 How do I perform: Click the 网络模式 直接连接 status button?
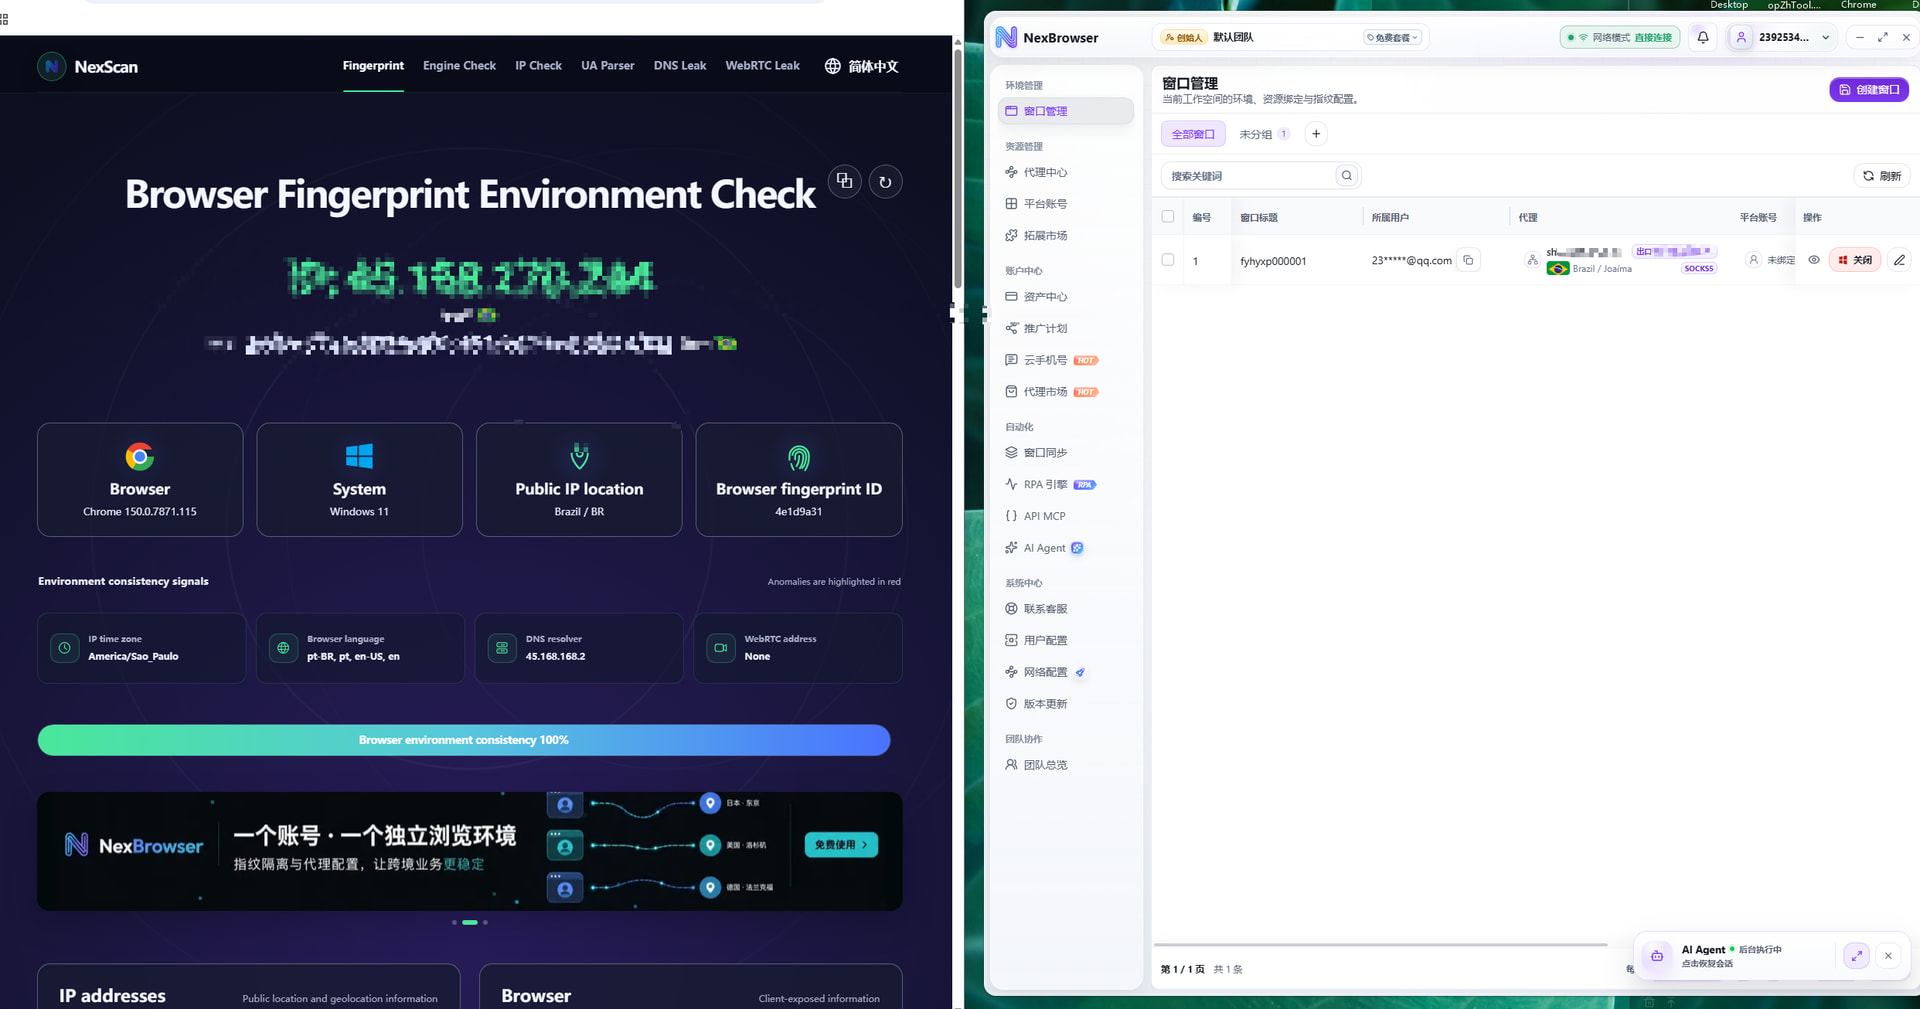[1620, 38]
